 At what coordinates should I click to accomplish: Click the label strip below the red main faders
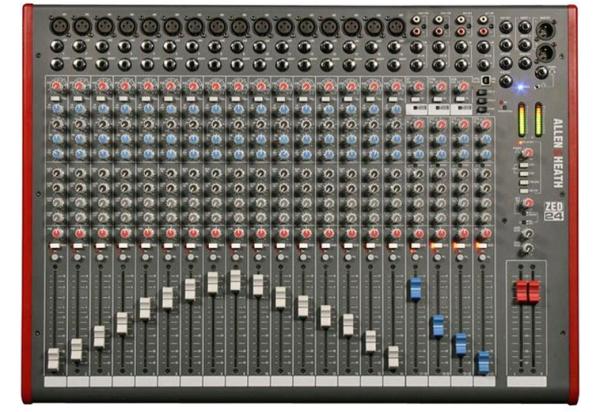(526, 381)
